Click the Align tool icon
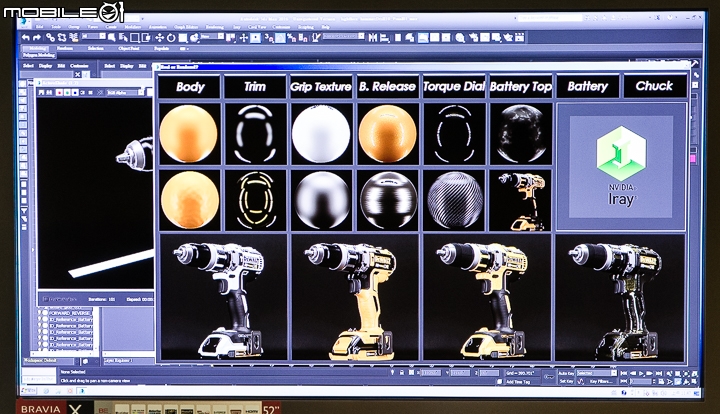This screenshot has height=414, width=720. pos(384,38)
